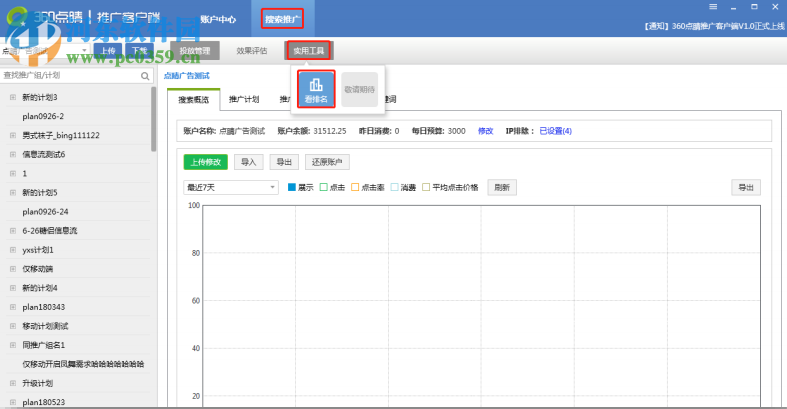Select plan180523 in the tree
Viewport: 787px width, 409px height.
tap(44, 402)
